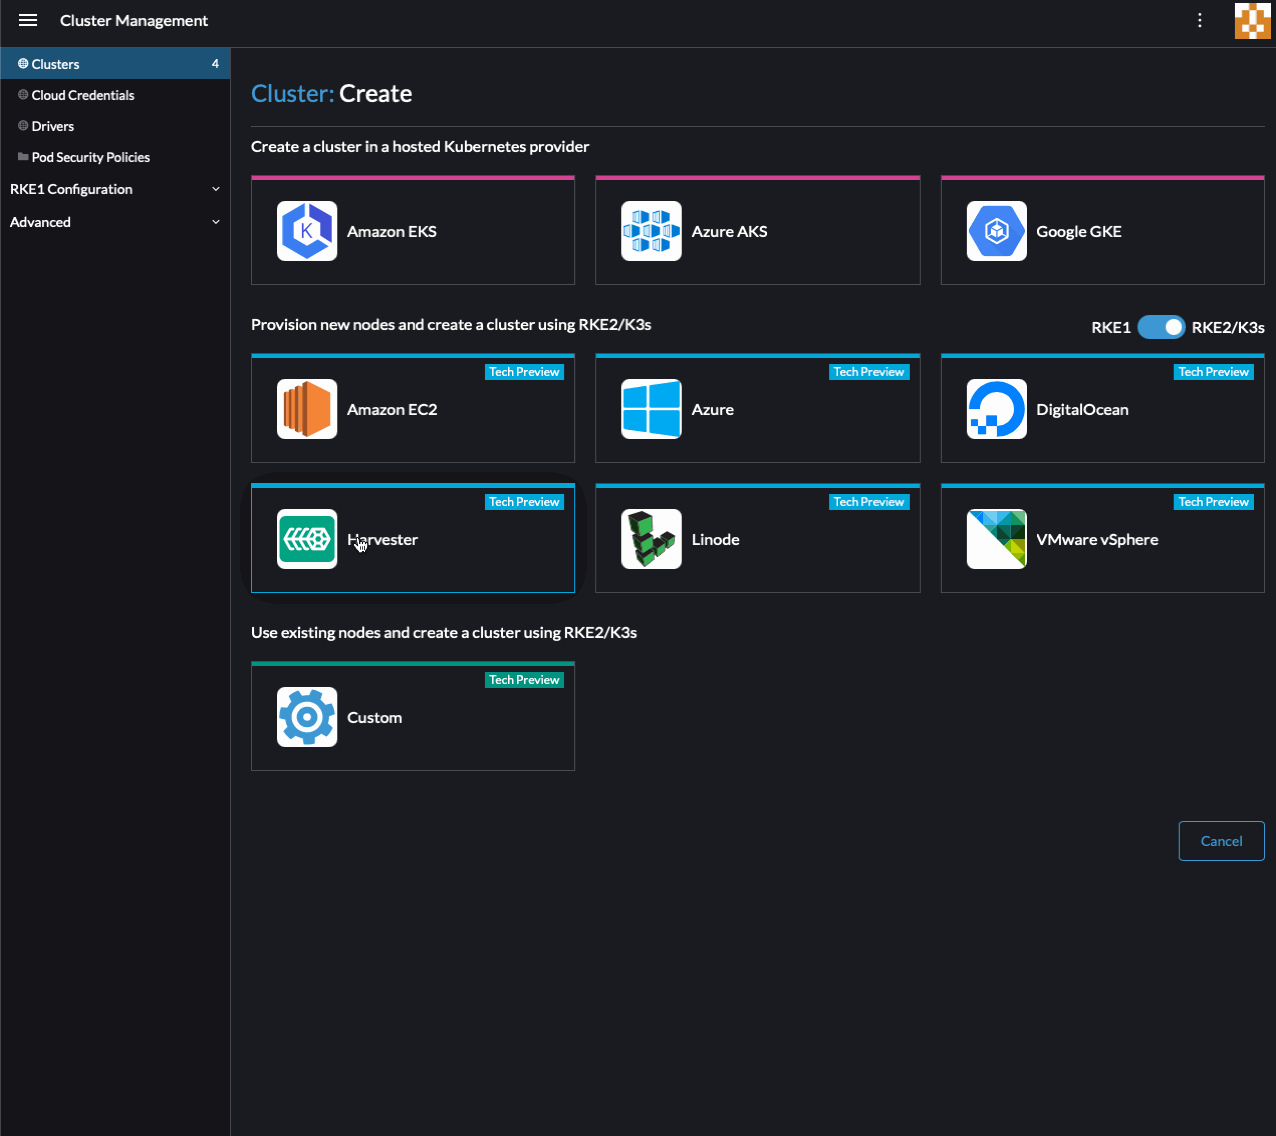Image resolution: width=1276 pixels, height=1136 pixels.
Task: Click the Linode card label text
Action: click(x=716, y=539)
